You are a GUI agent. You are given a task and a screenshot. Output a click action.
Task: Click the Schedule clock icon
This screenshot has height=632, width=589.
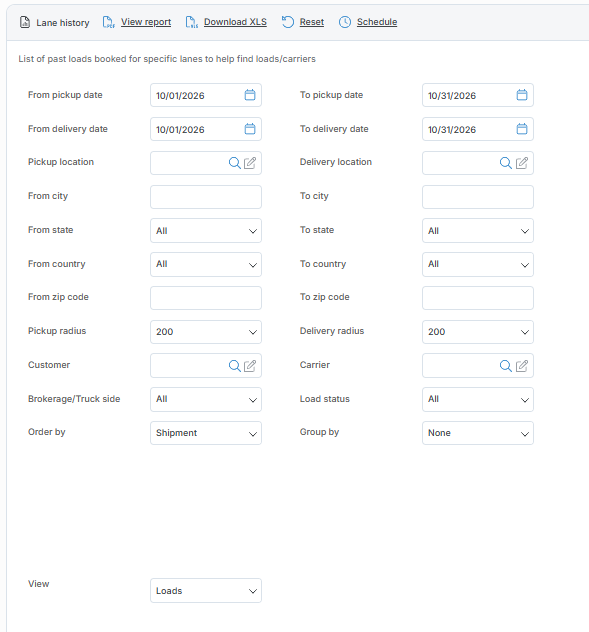point(345,22)
